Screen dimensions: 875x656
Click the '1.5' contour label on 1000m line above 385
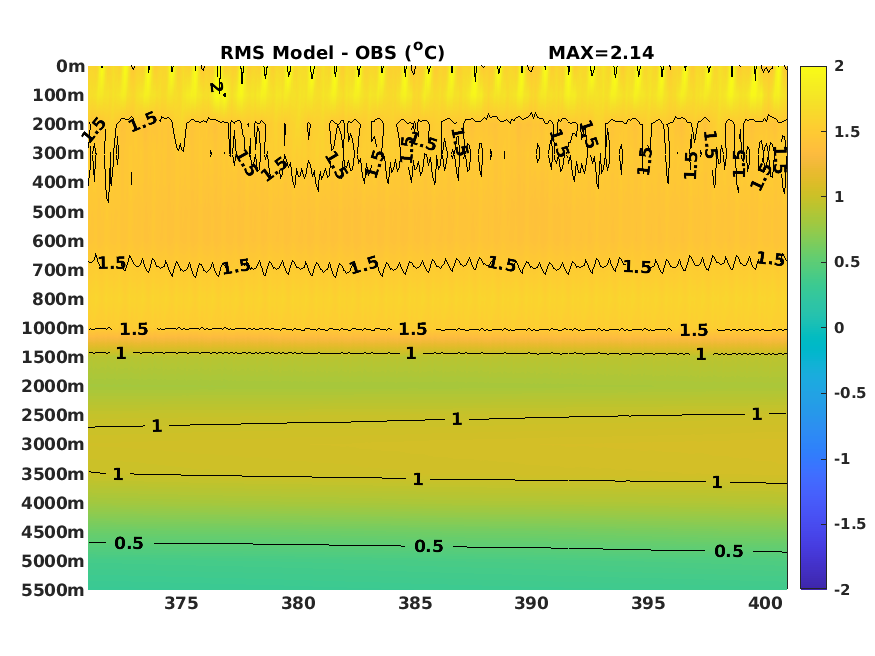(x=413, y=329)
